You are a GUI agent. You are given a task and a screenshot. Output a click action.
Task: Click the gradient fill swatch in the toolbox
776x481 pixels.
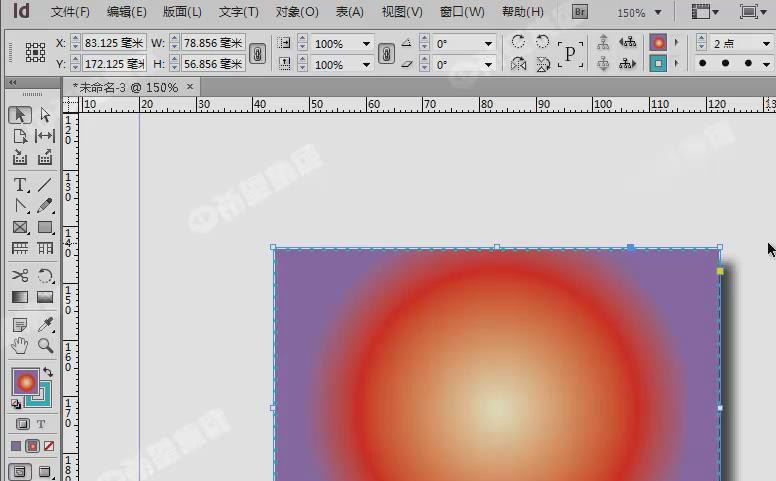pos(24,381)
